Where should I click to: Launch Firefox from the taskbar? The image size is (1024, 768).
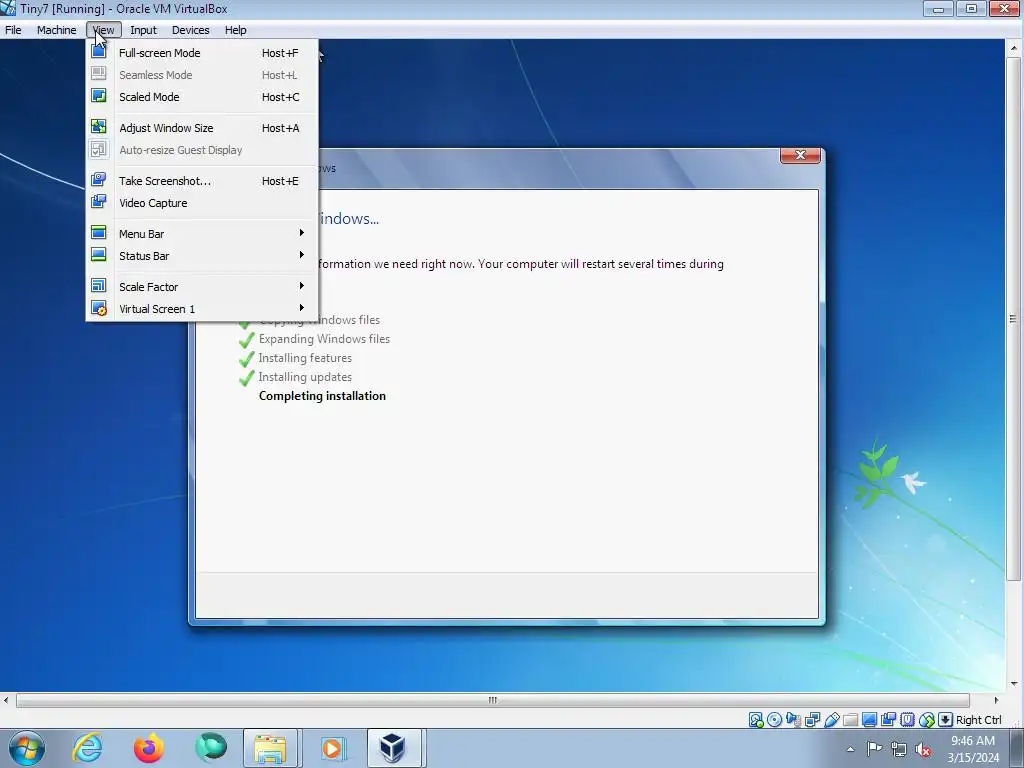tap(149, 748)
